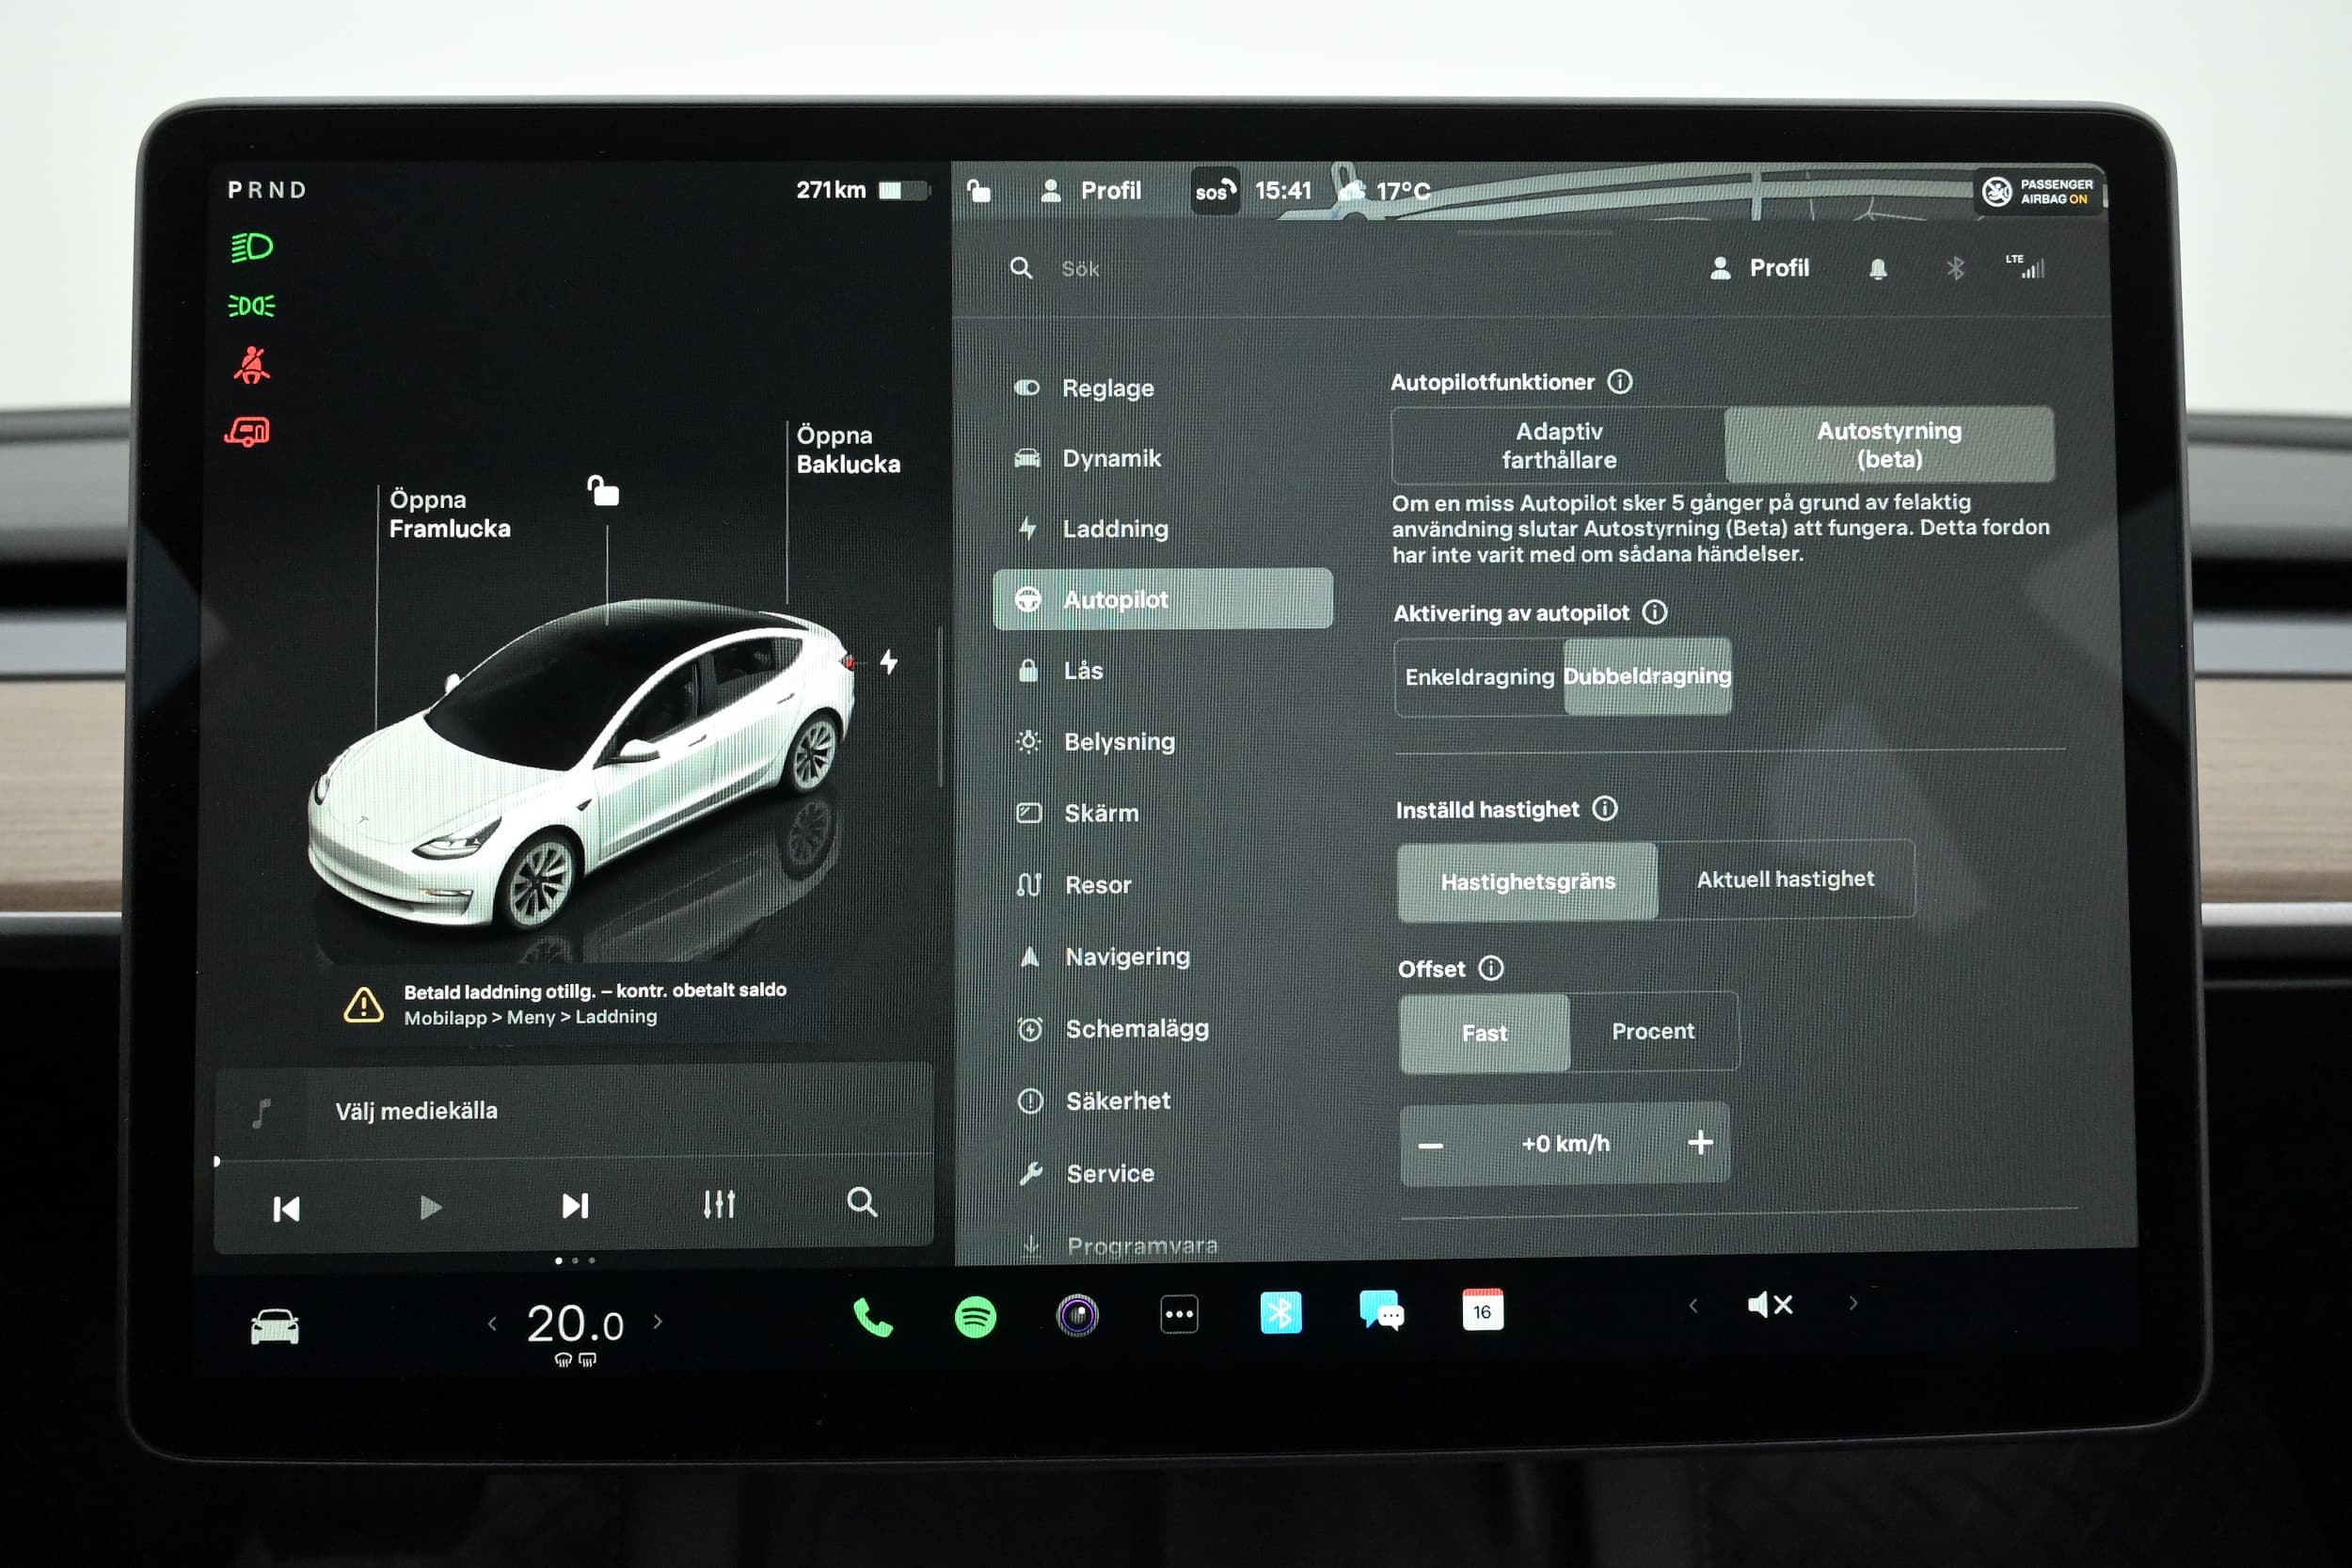Open Profil in the top status bar
The image size is (2352, 1568).
click(1090, 190)
